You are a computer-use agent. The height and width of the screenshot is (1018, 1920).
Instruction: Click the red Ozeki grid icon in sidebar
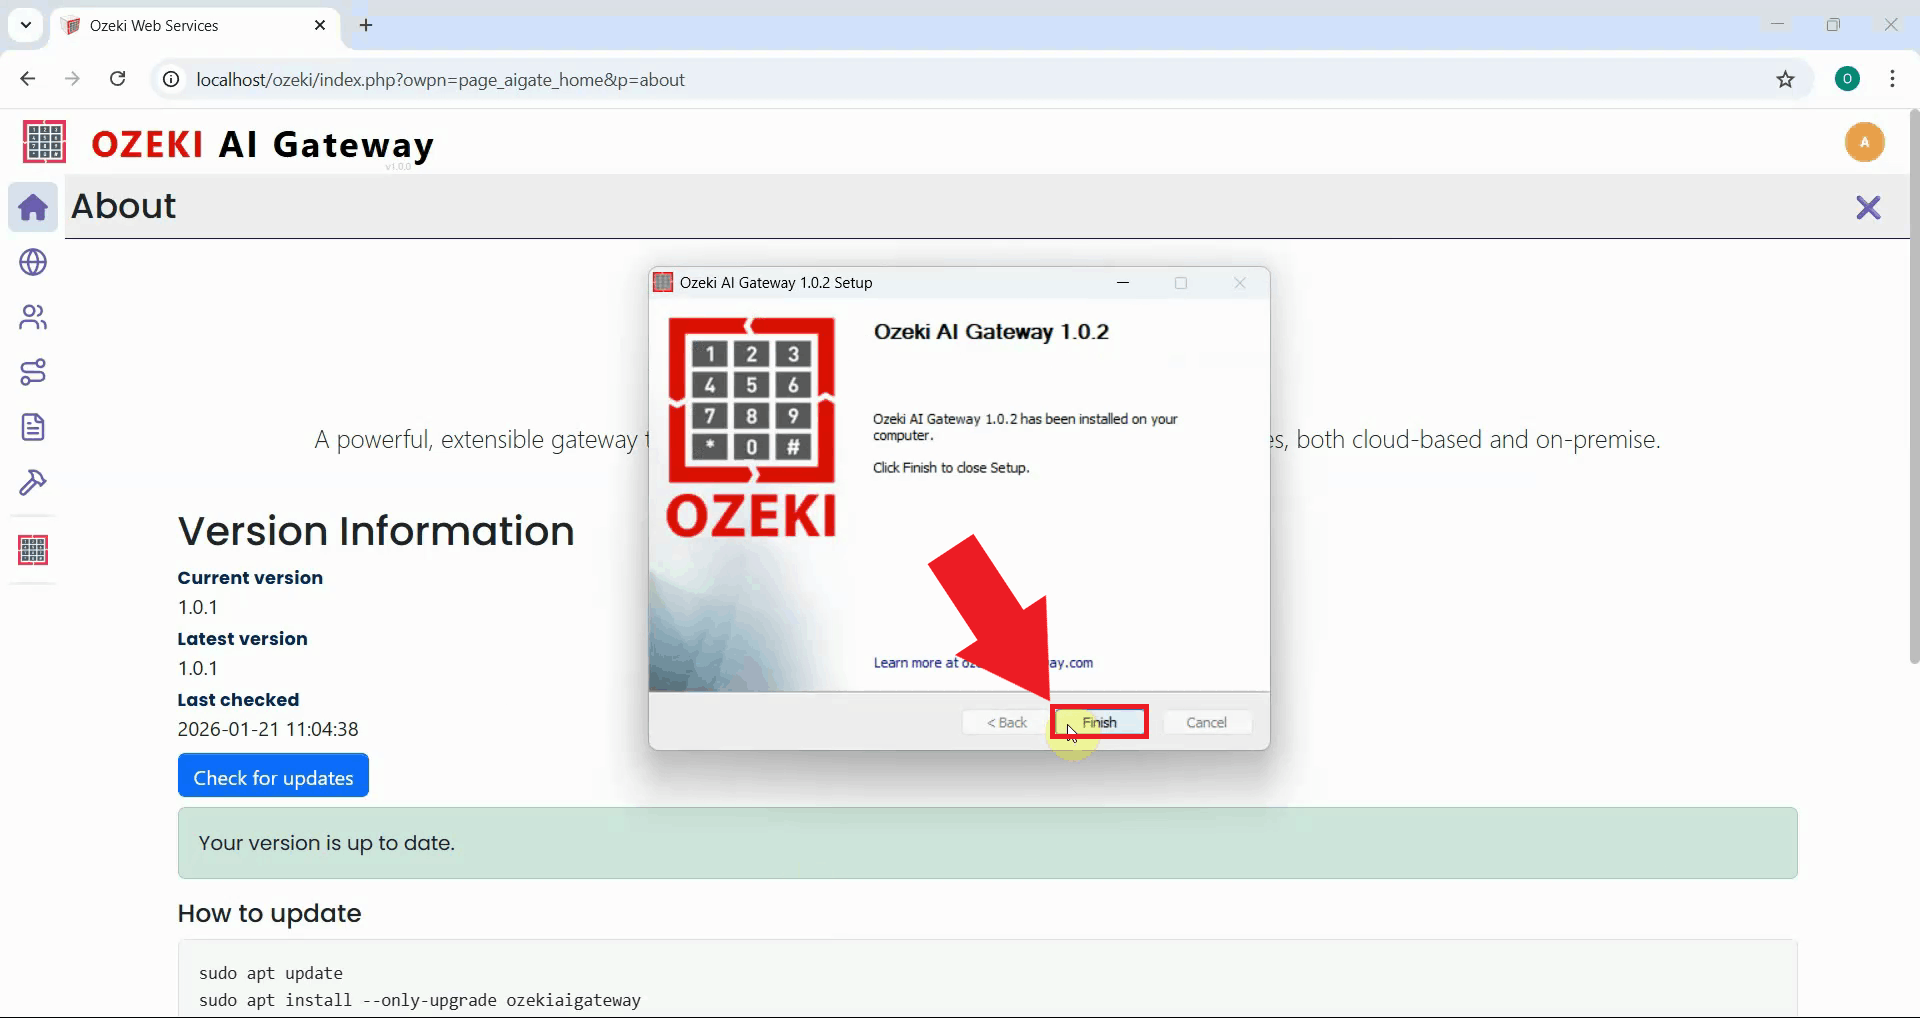pos(33,550)
